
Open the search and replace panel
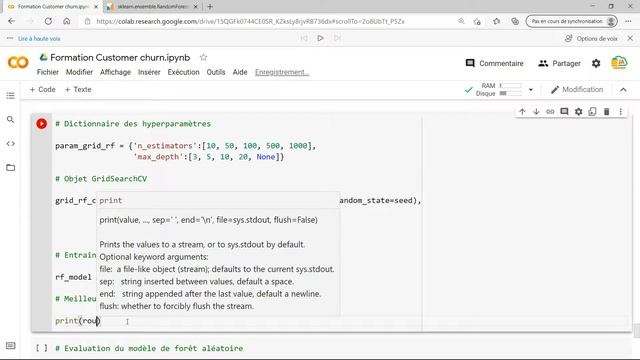pyautogui.click(x=11, y=120)
